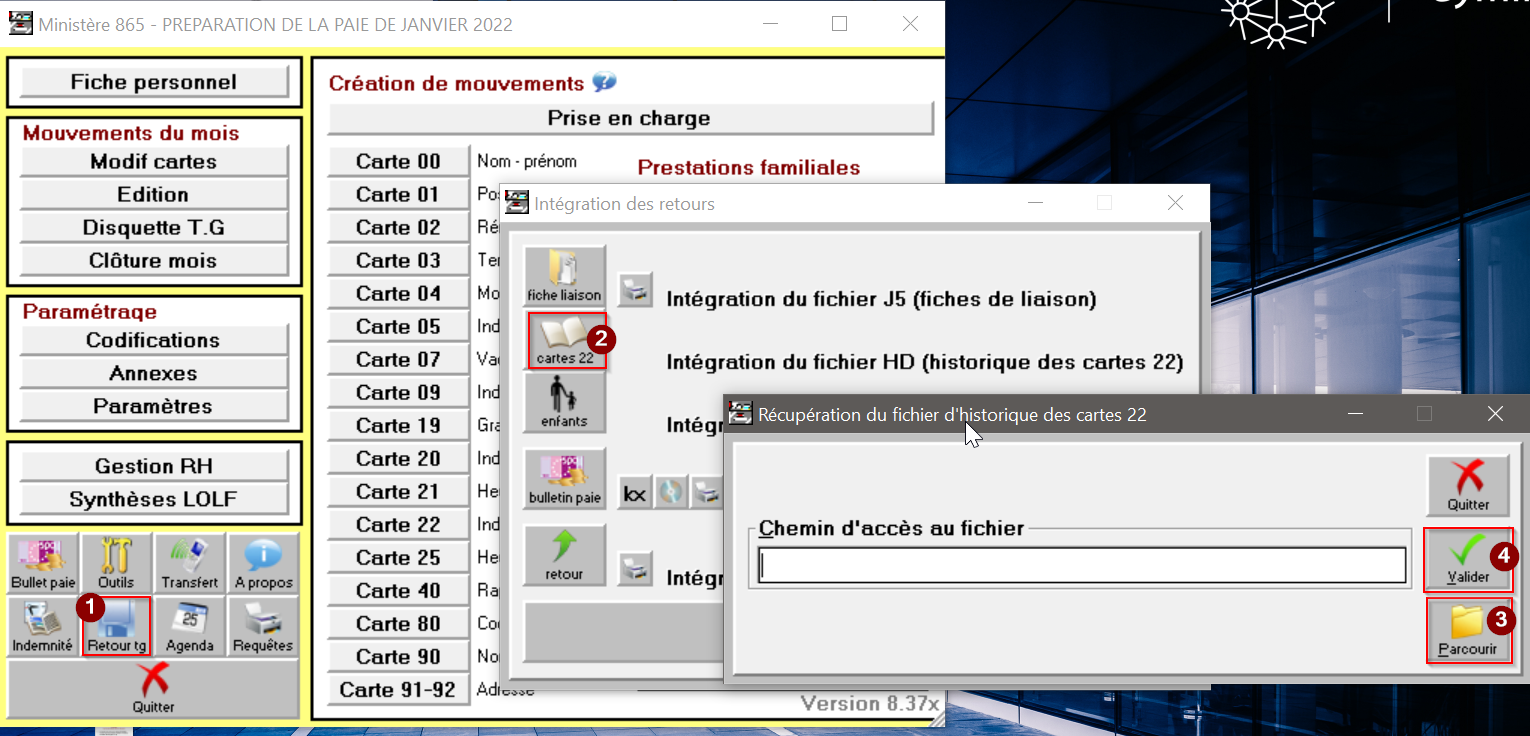Open the Requêtes printer icon
The height and width of the screenshot is (736, 1530).
tap(264, 626)
